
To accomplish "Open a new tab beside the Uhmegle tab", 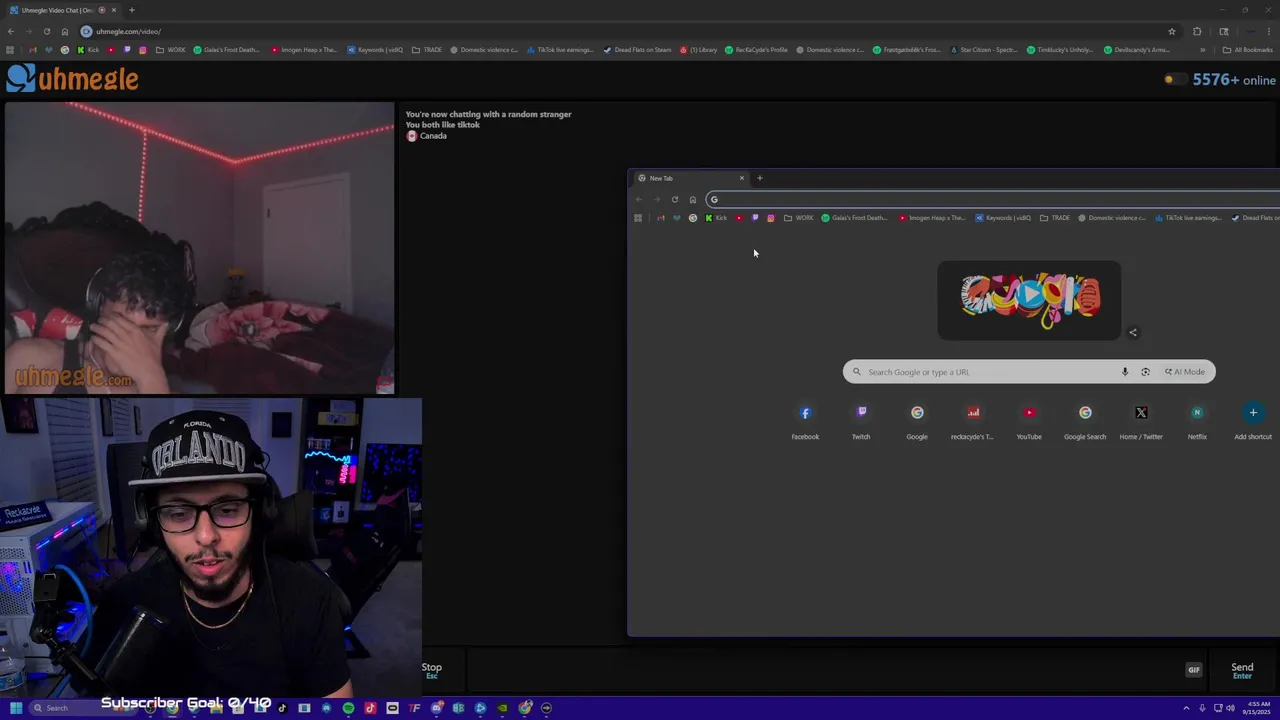I will (131, 10).
